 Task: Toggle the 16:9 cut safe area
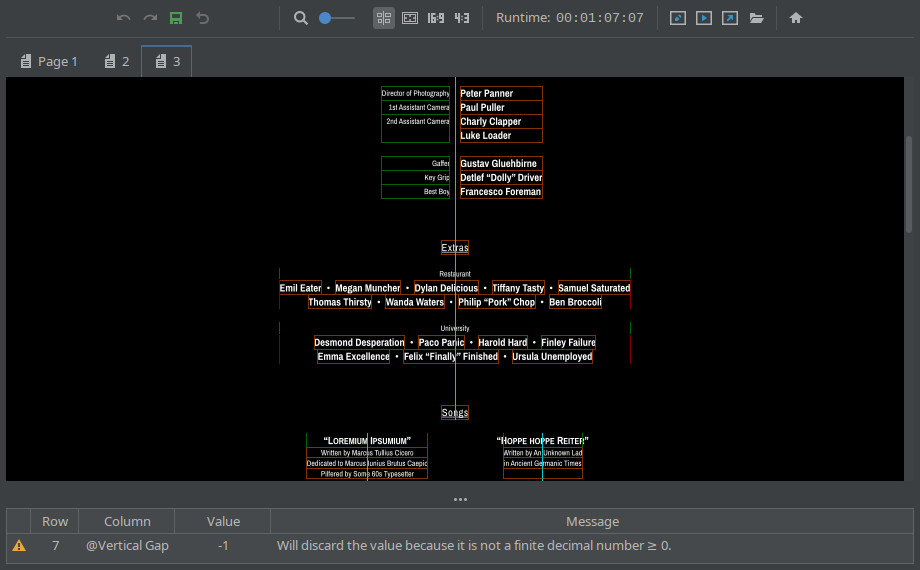436,18
